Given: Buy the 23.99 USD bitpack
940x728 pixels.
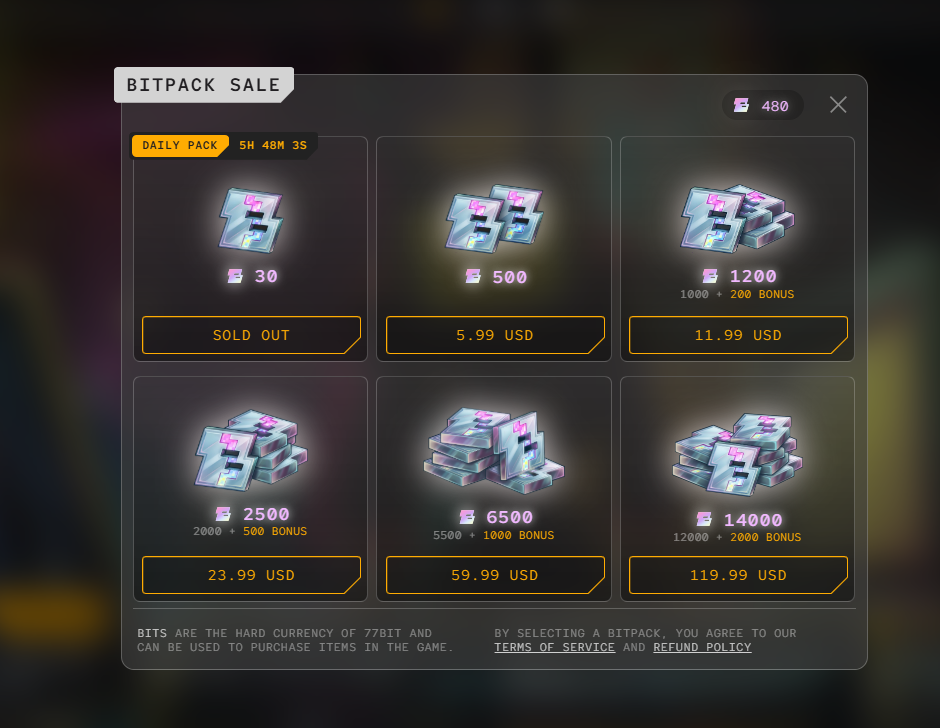Looking at the screenshot, I should click(251, 575).
